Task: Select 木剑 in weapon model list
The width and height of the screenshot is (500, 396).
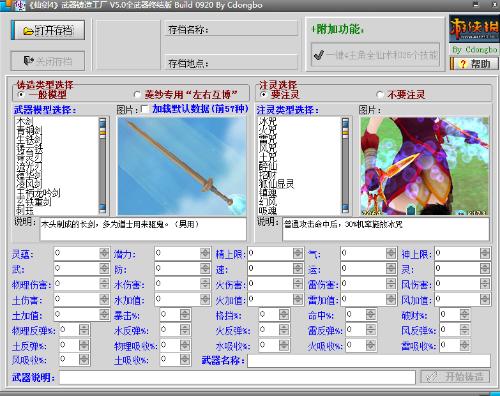Action: click(x=24, y=121)
